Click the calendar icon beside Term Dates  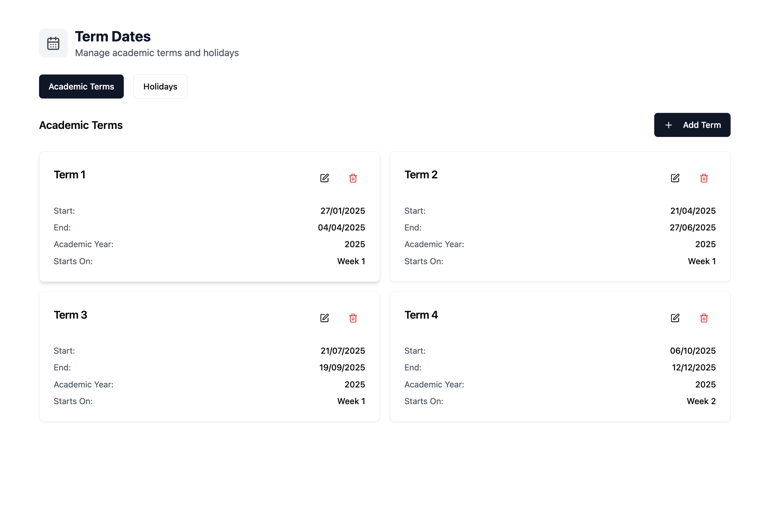[x=53, y=43]
